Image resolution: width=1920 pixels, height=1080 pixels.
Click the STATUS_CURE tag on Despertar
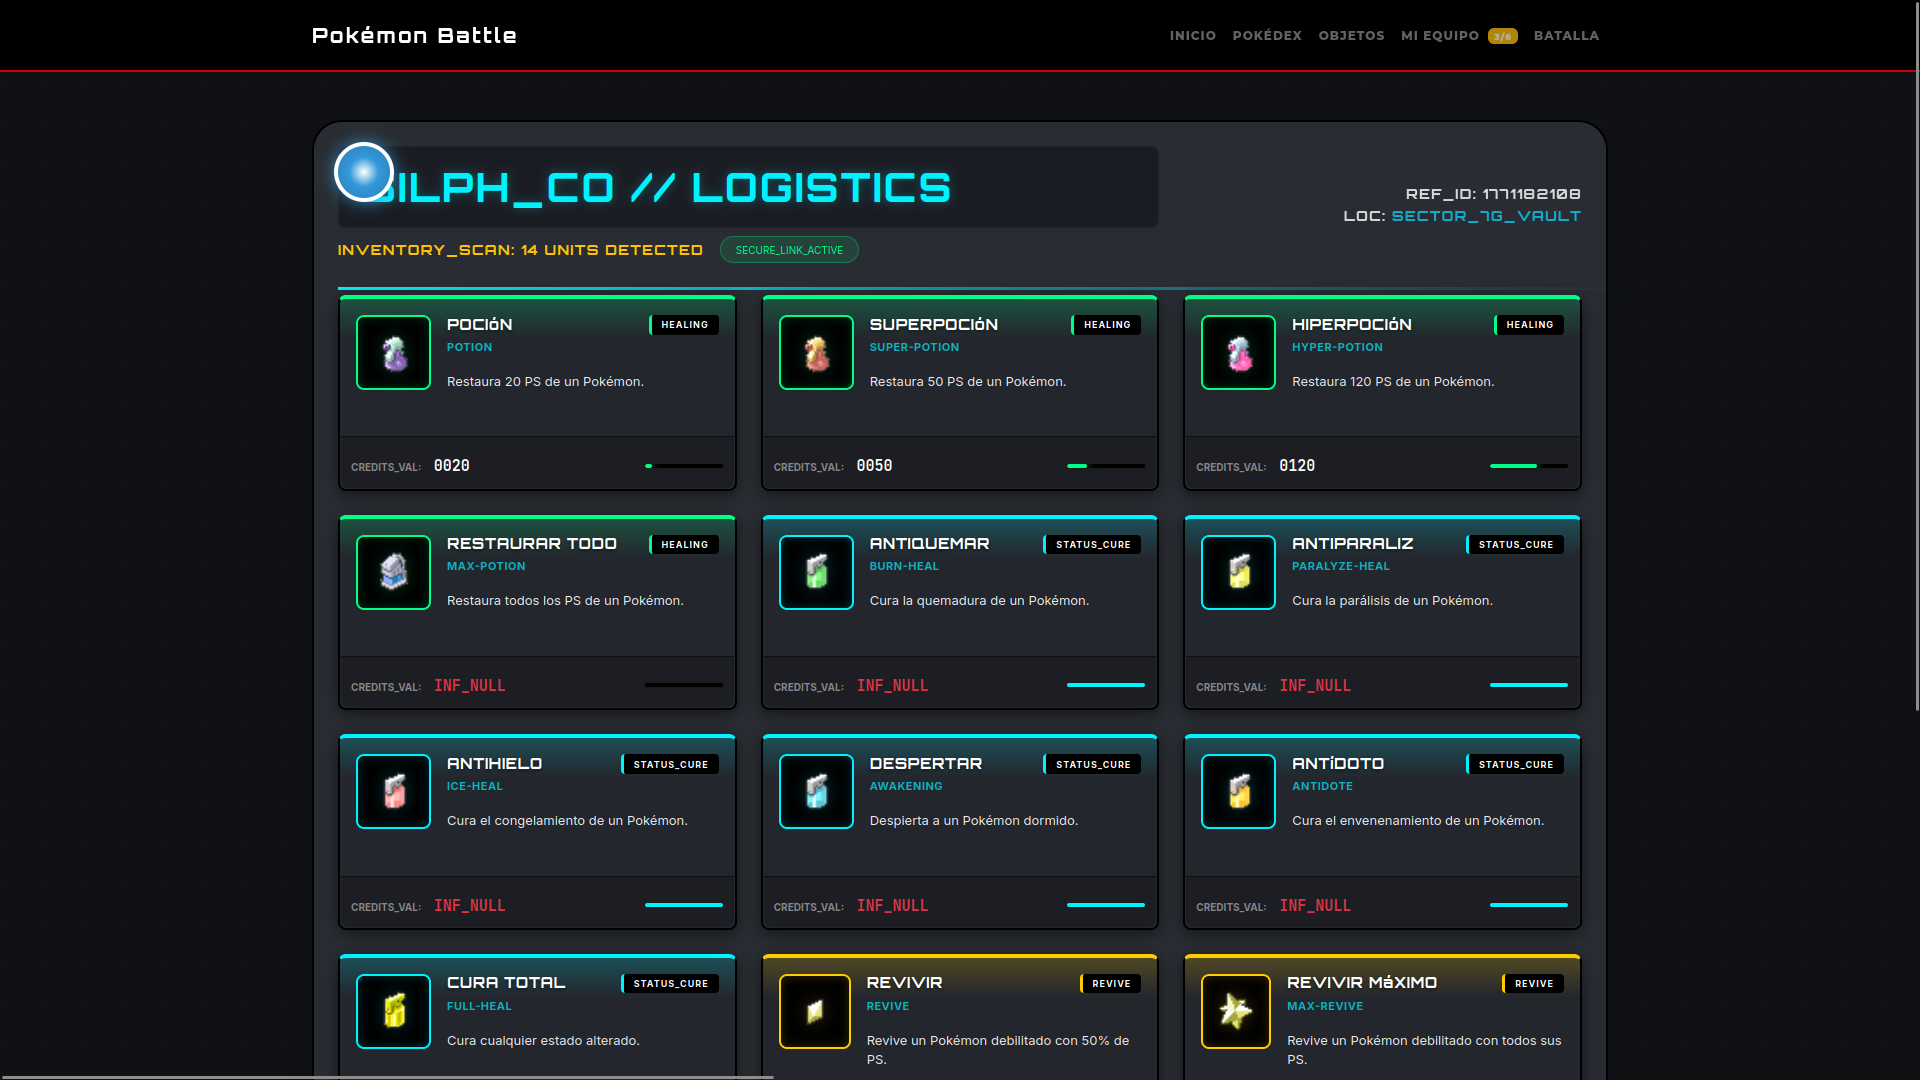point(1093,765)
